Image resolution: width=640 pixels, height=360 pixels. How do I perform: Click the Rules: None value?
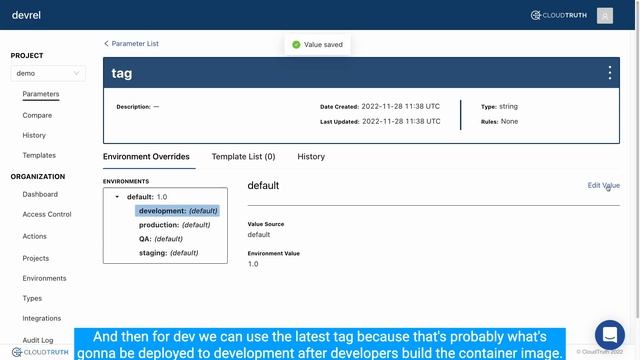(509, 122)
